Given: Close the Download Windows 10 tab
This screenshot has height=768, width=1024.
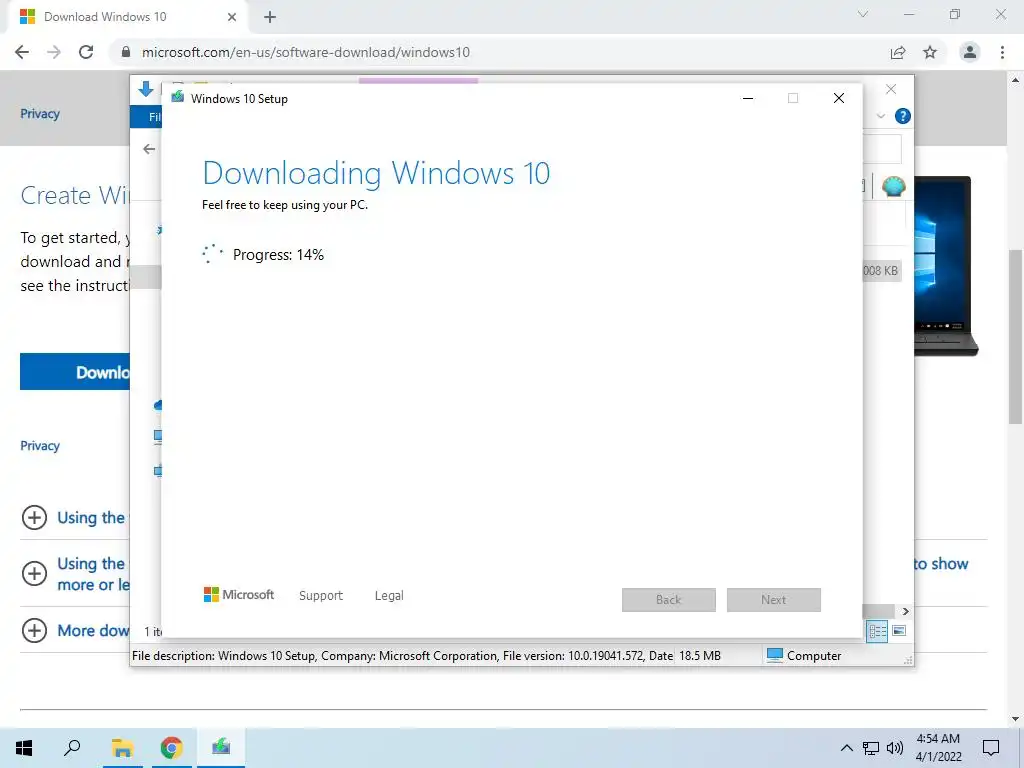Looking at the screenshot, I should click(232, 17).
